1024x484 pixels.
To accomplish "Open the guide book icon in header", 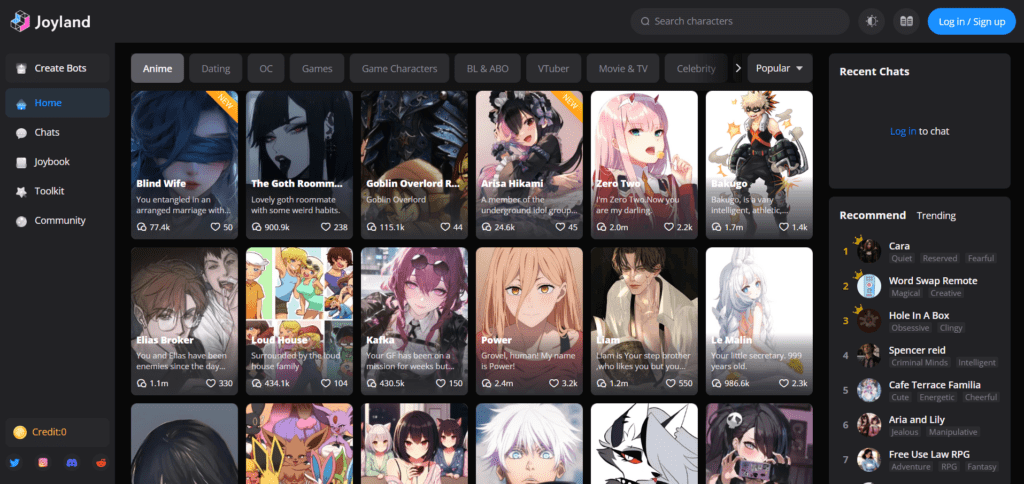I will 906,21.
